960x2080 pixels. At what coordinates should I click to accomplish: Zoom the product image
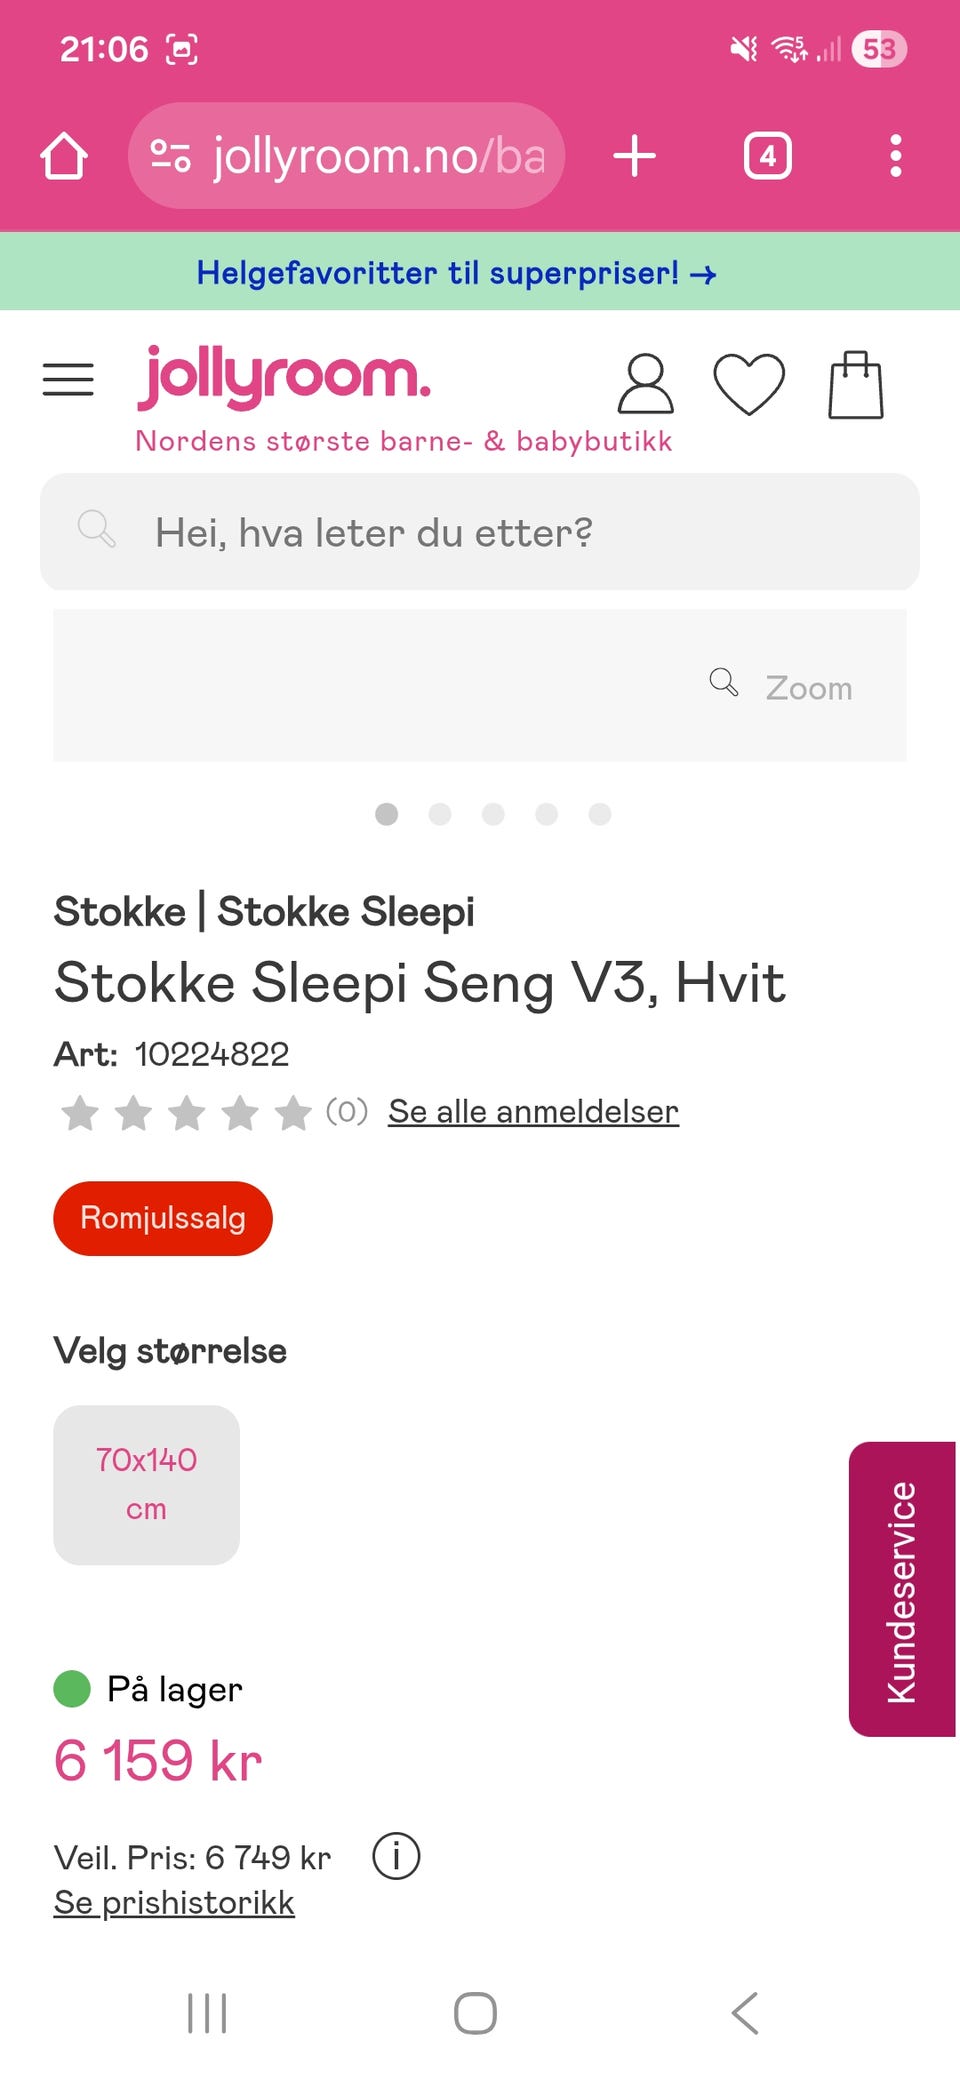781,687
